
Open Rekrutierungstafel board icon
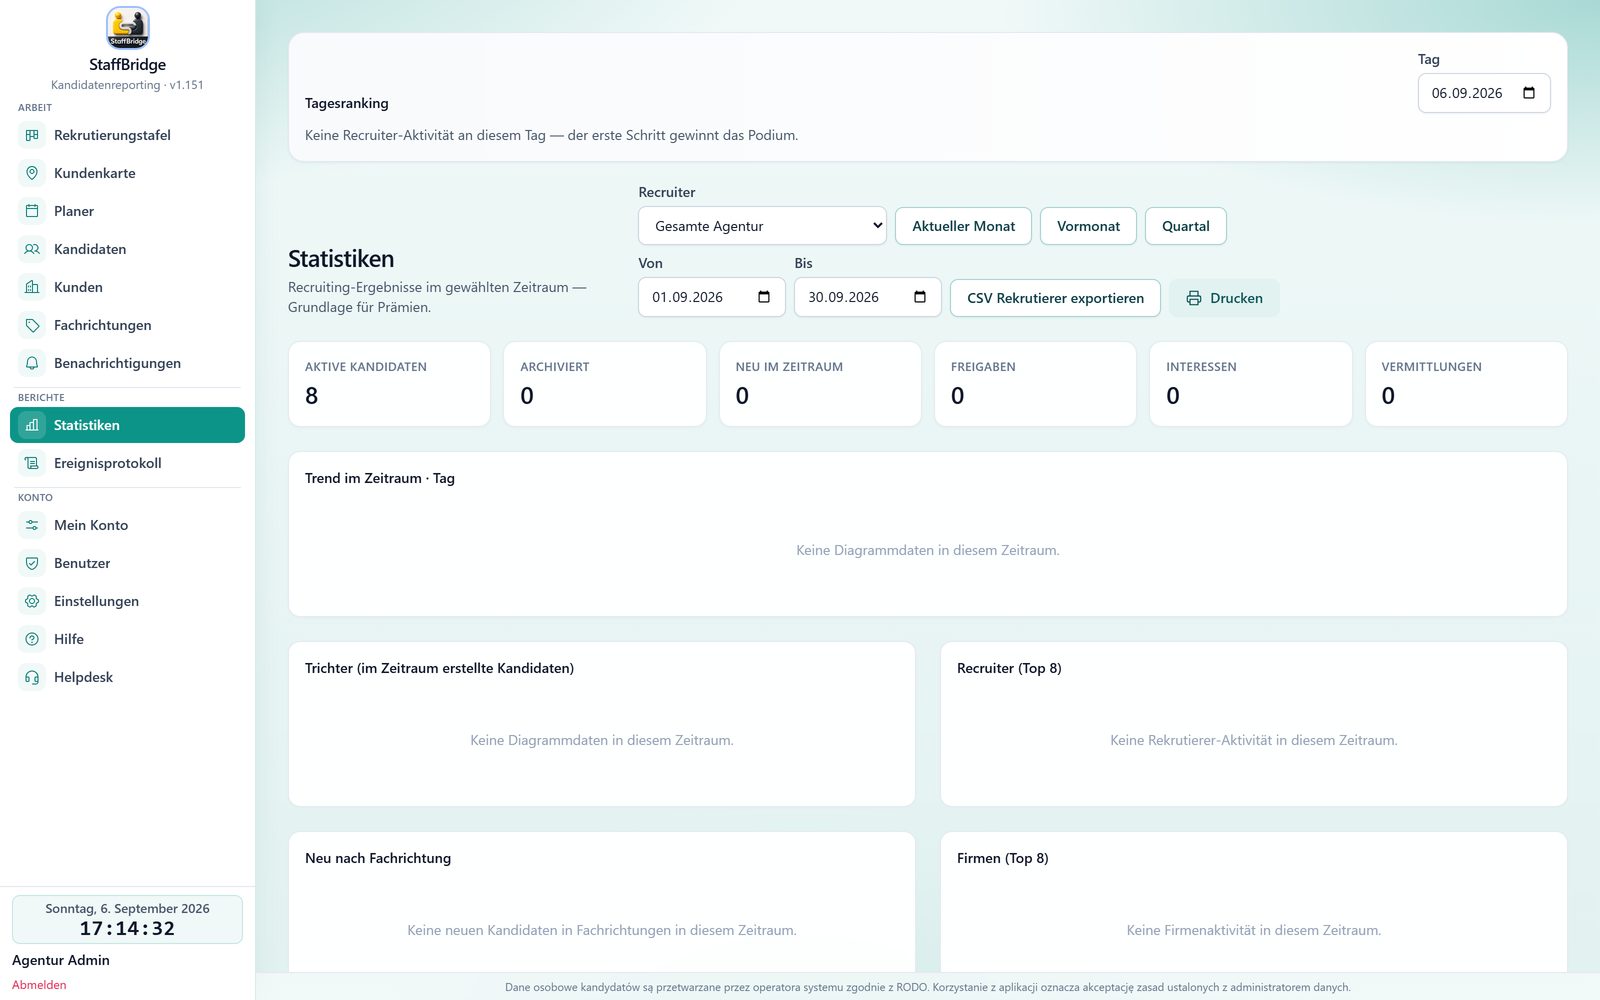point(32,135)
